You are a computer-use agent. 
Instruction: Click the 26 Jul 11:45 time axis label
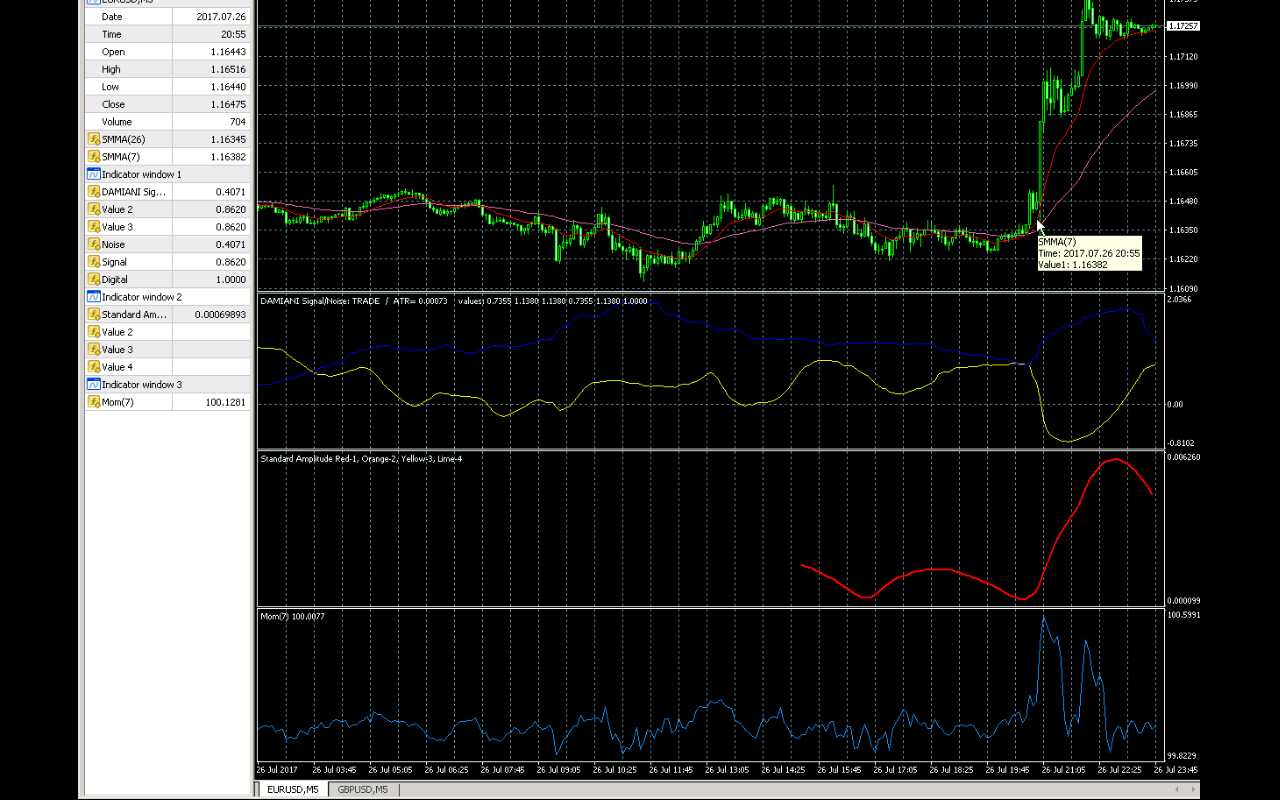(x=671, y=770)
